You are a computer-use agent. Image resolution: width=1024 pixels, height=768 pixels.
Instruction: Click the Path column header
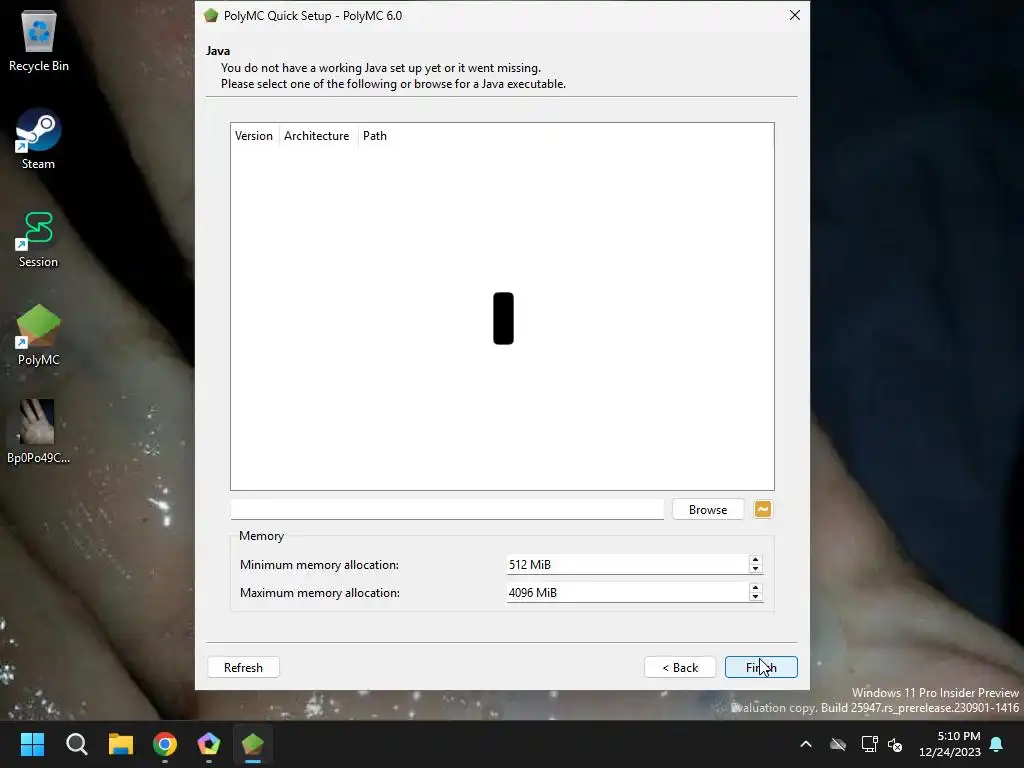[x=375, y=136]
